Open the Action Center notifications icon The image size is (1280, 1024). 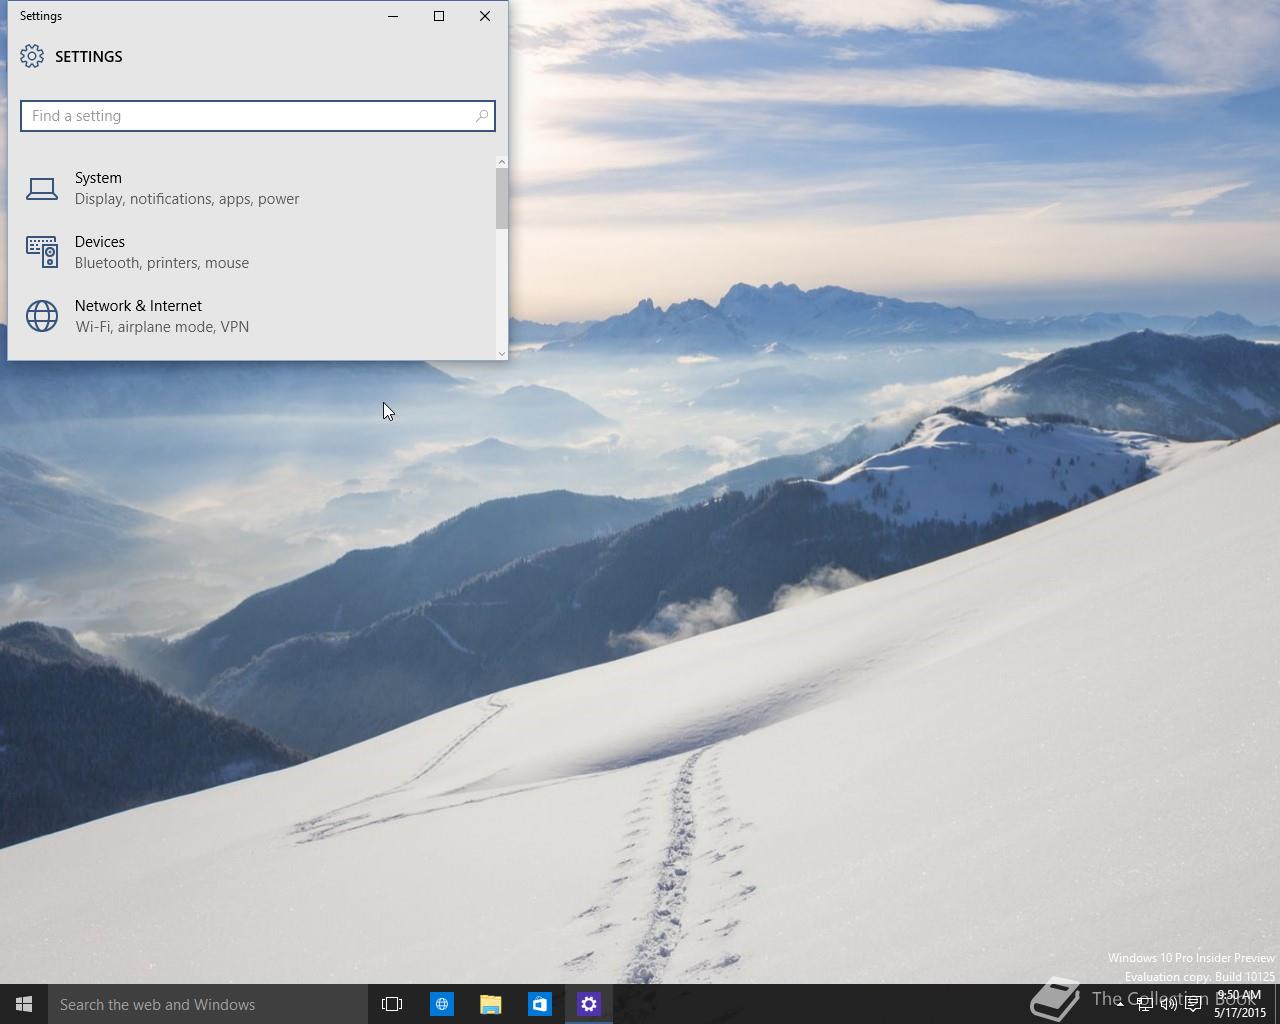tap(1193, 1005)
